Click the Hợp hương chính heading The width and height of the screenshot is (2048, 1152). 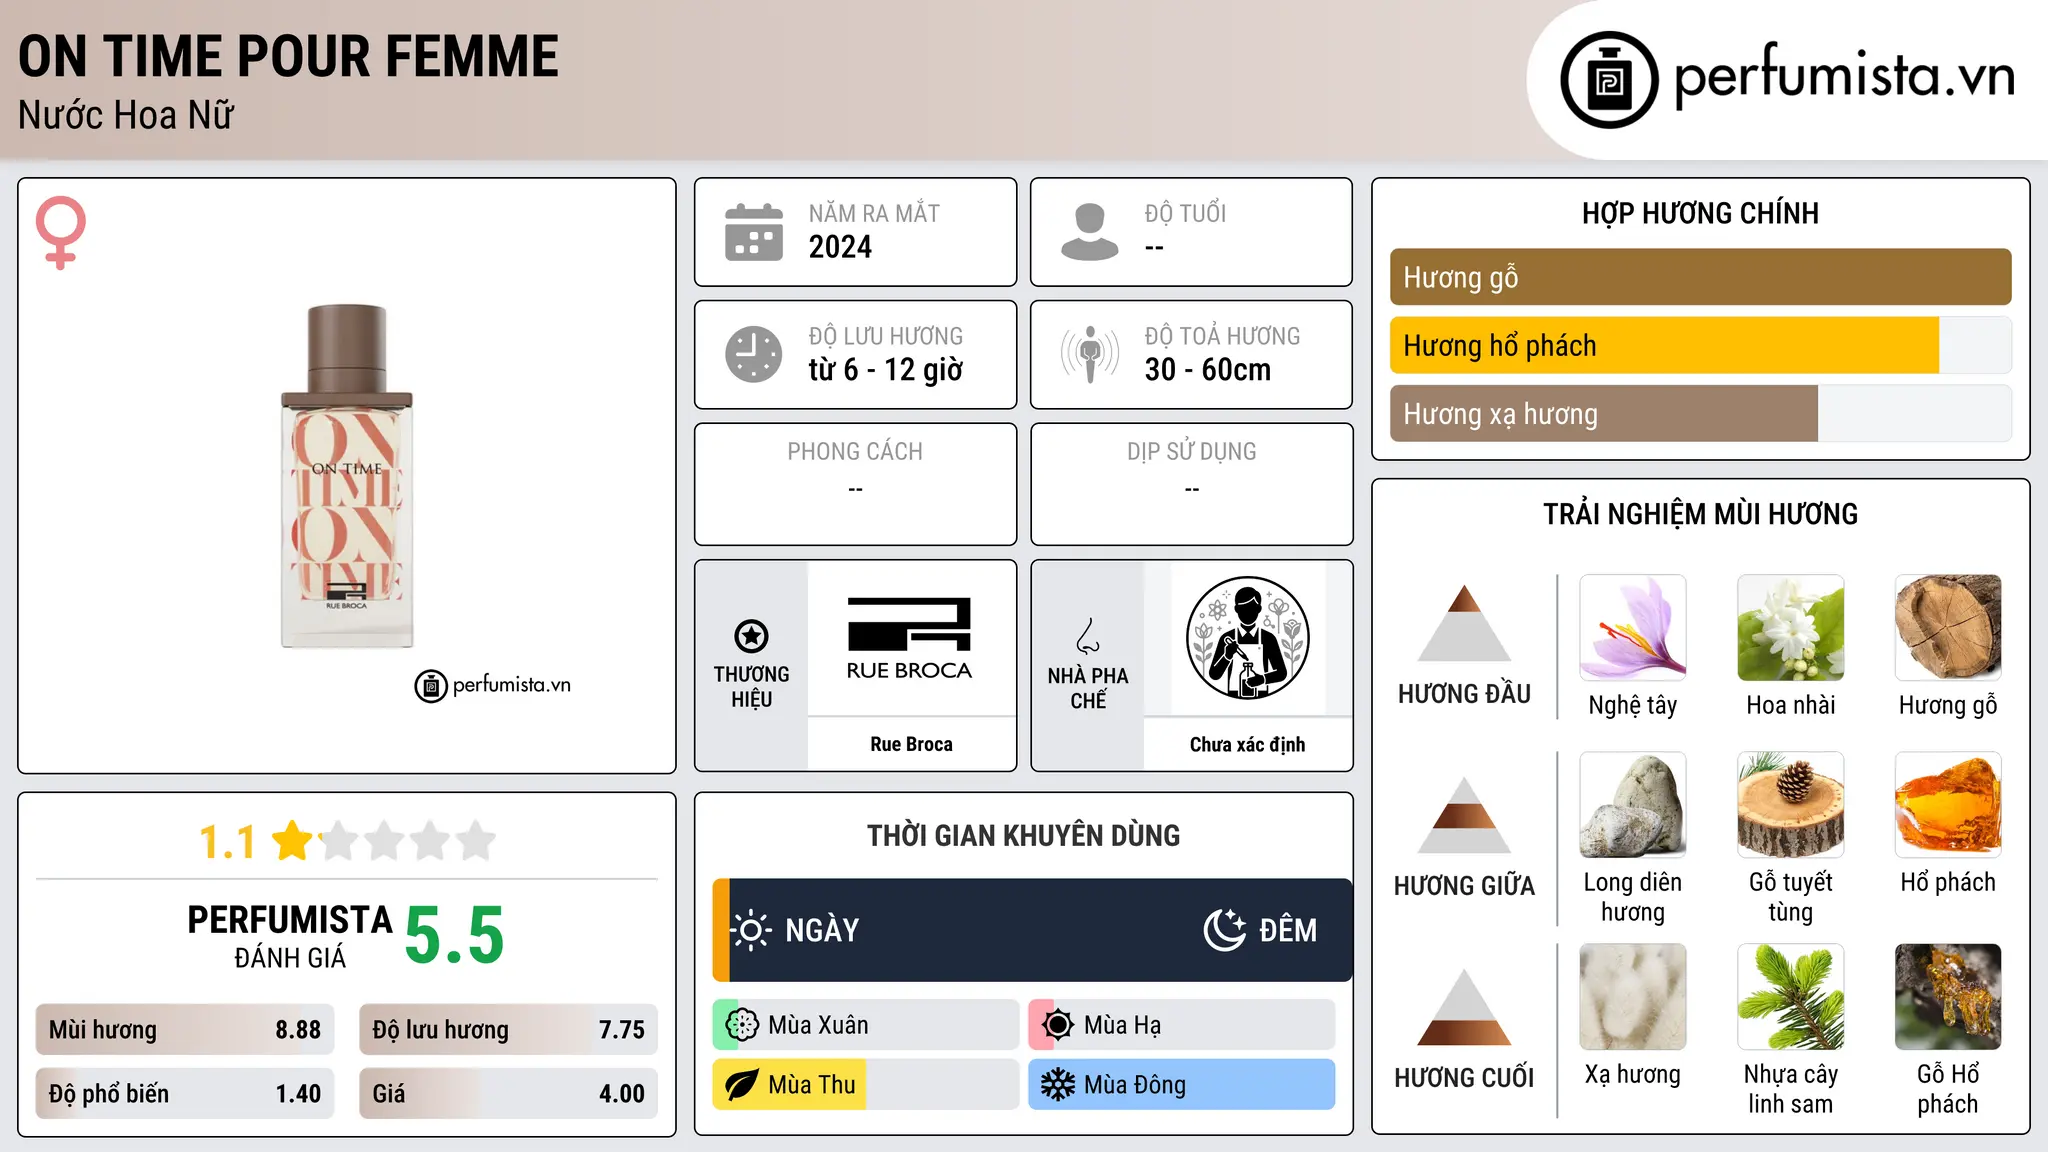(1700, 213)
